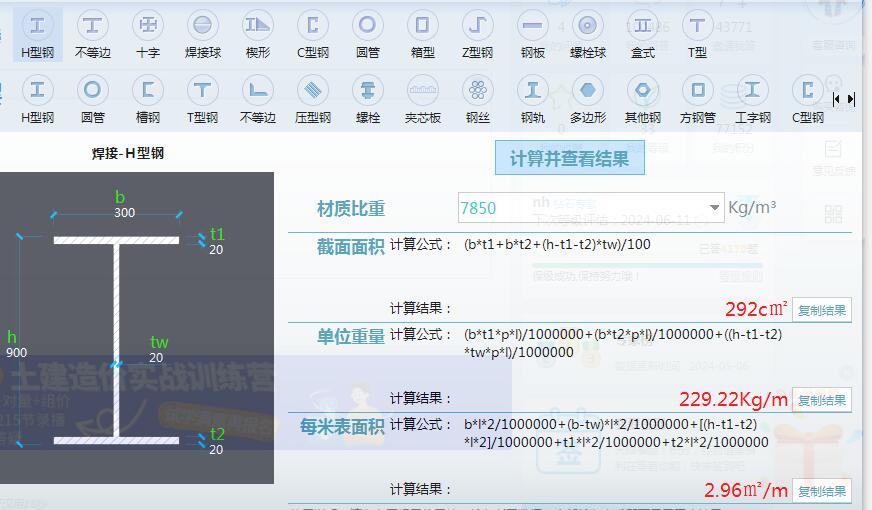Click the 材质比重 label

coord(350,209)
